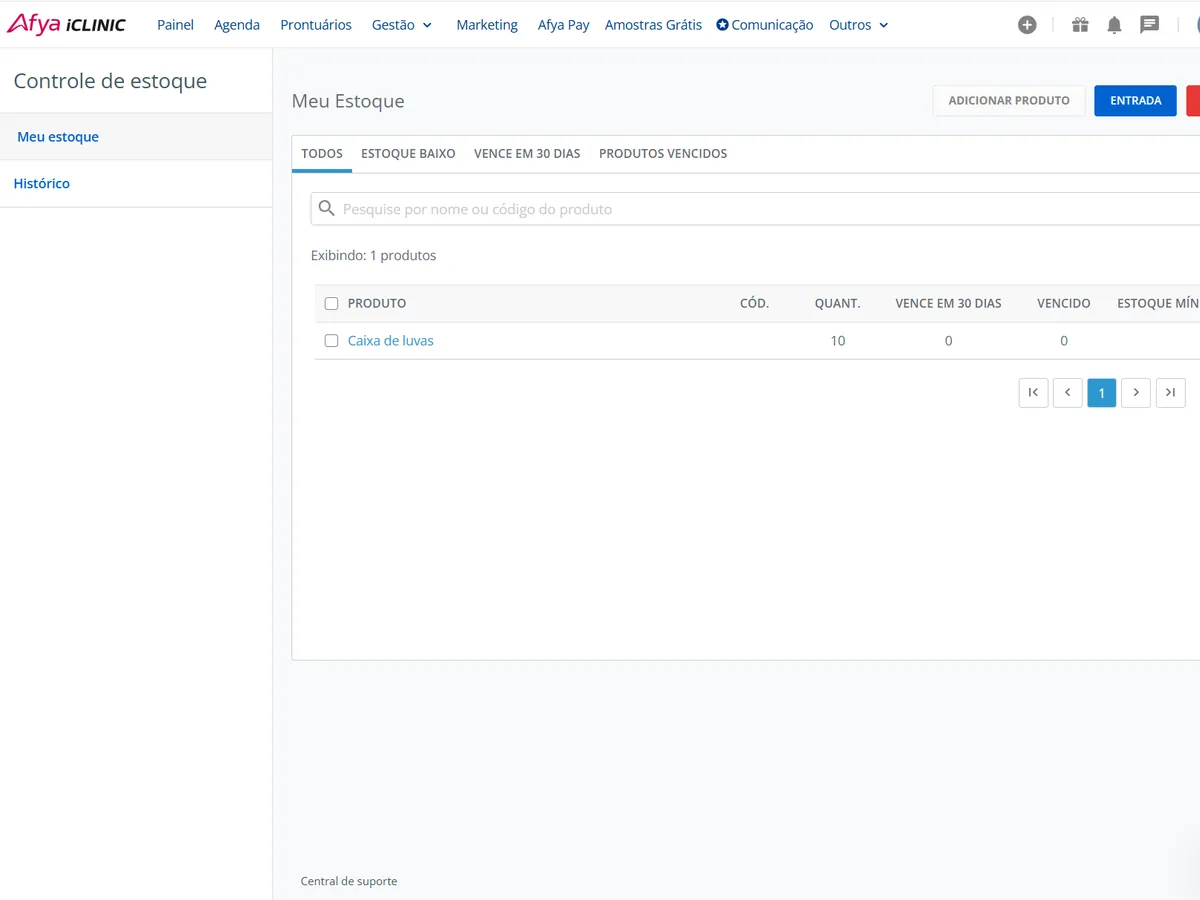Click the quantity value 10
This screenshot has height=900, width=1200.
pyautogui.click(x=838, y=341)
